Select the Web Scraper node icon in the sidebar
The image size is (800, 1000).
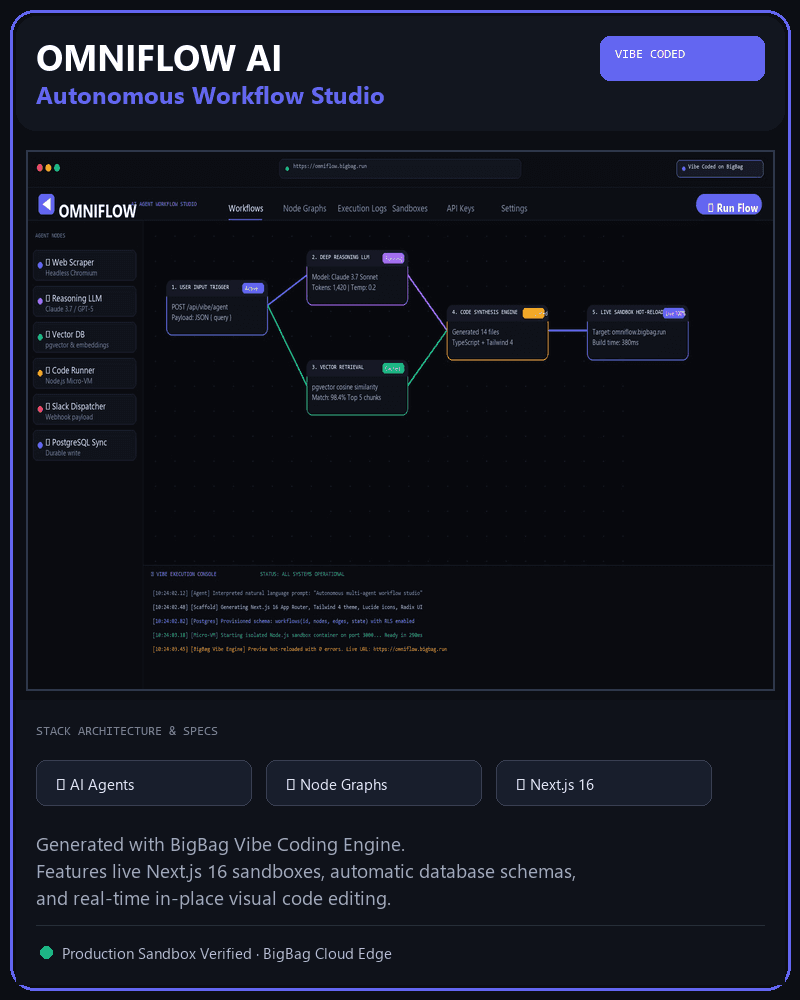tap(40, 265)
